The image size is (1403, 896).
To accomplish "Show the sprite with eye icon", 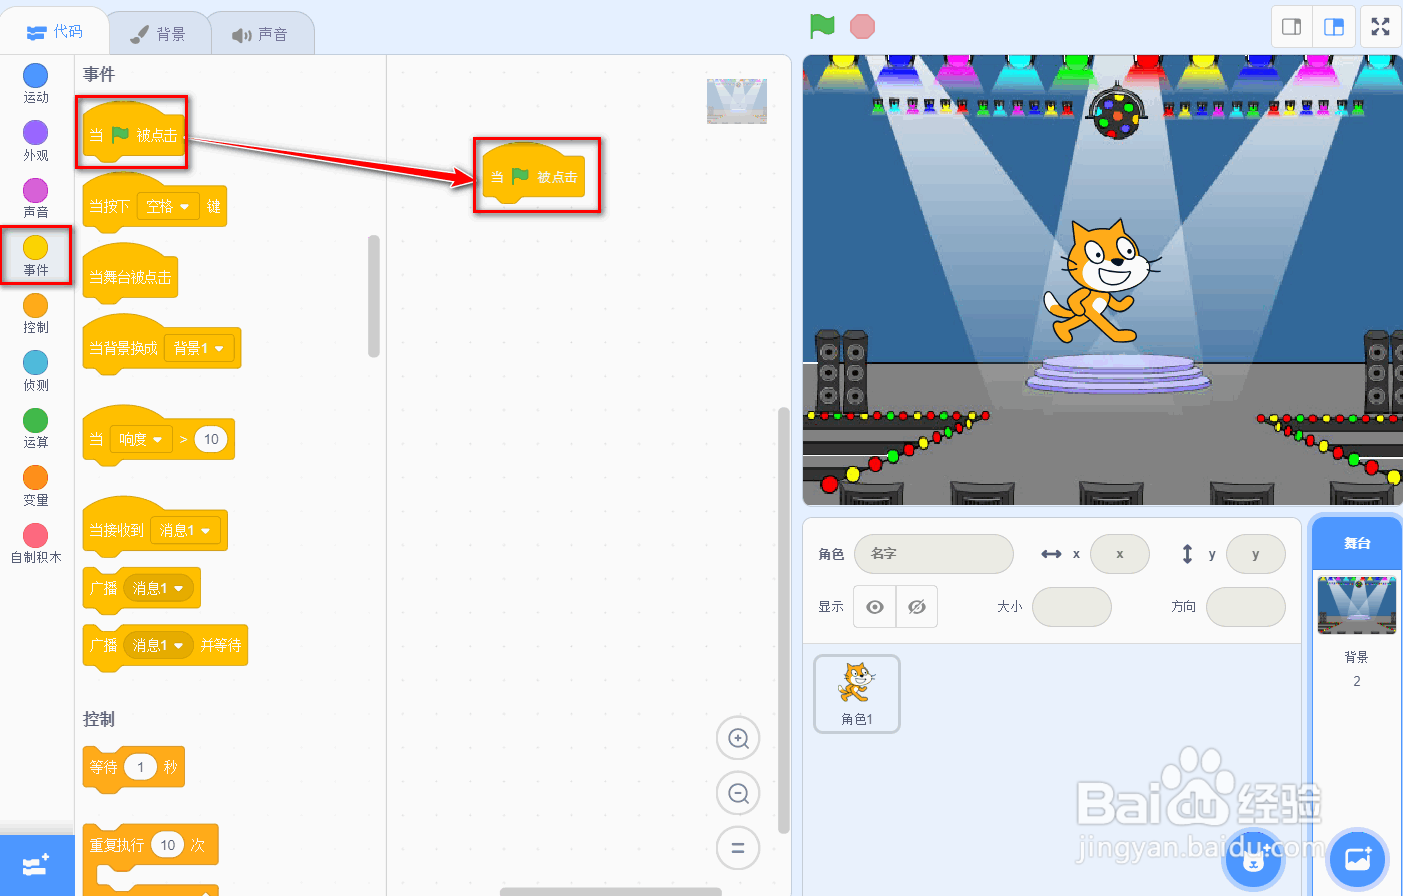I will point(875,607).
